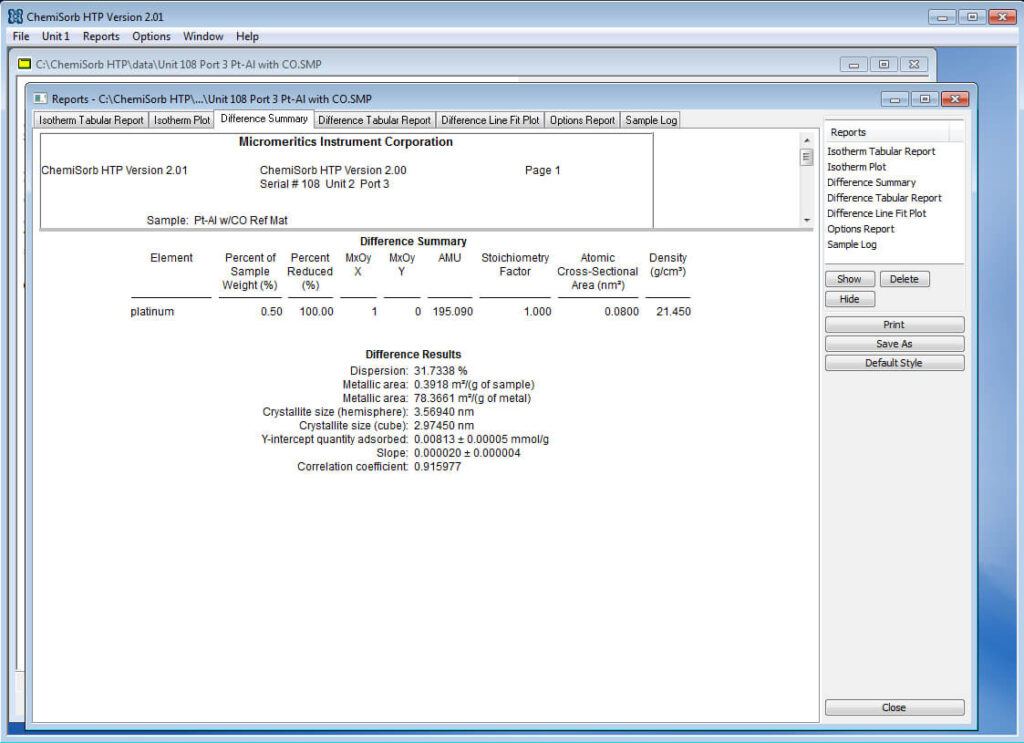The width and height of the screenshot is (1024, 743).
Task: Switch to the Options Report tab
Action: (x=582, y=119)
